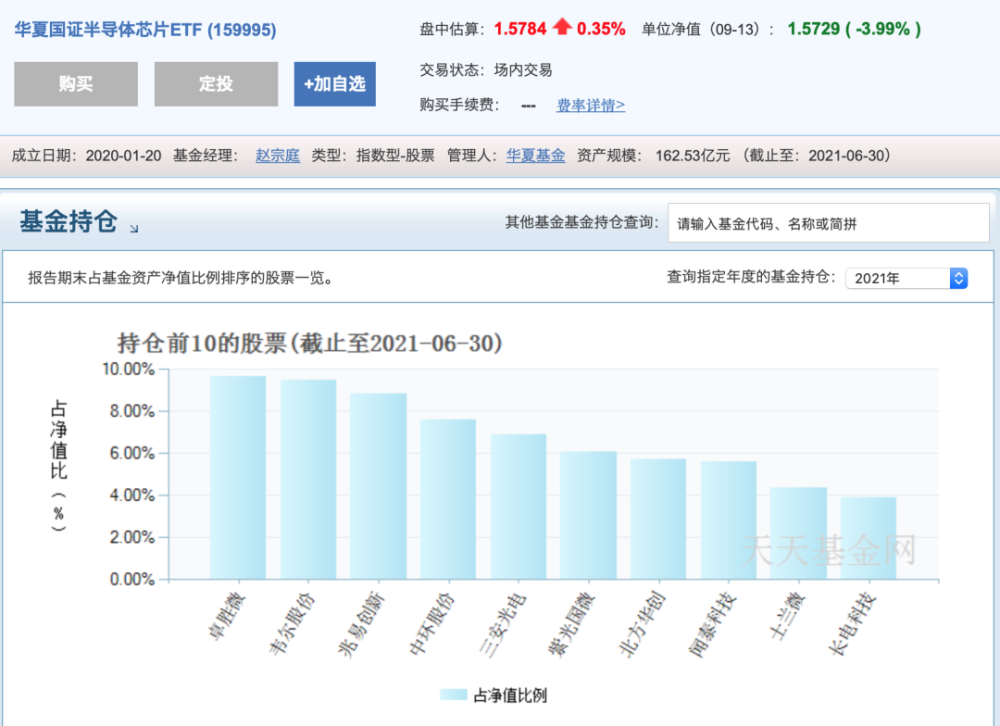Click the 闻泰科技 bar in chart
Viewport: 1000px width, 726px height.
click(728, 520)
